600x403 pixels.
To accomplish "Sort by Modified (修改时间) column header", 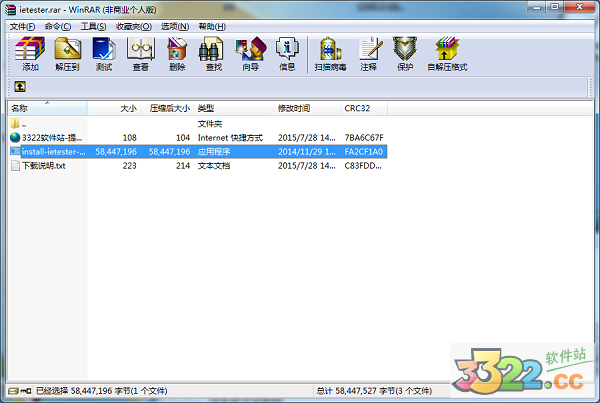I will tap(307, 108).
